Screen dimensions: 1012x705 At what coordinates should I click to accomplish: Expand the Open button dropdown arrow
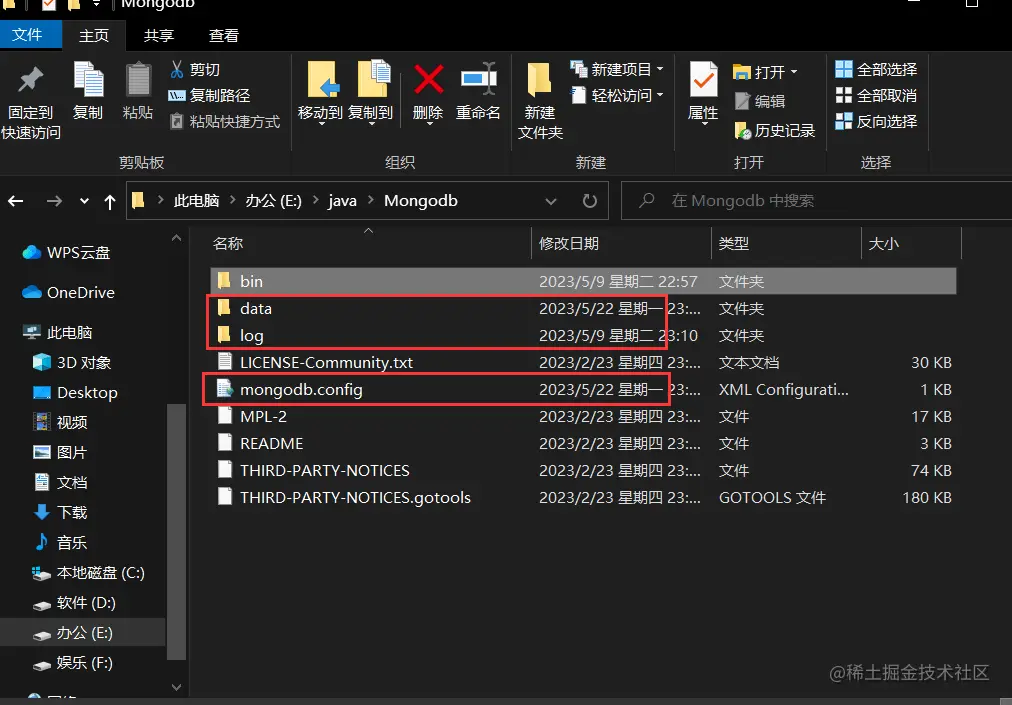[794, 72]
